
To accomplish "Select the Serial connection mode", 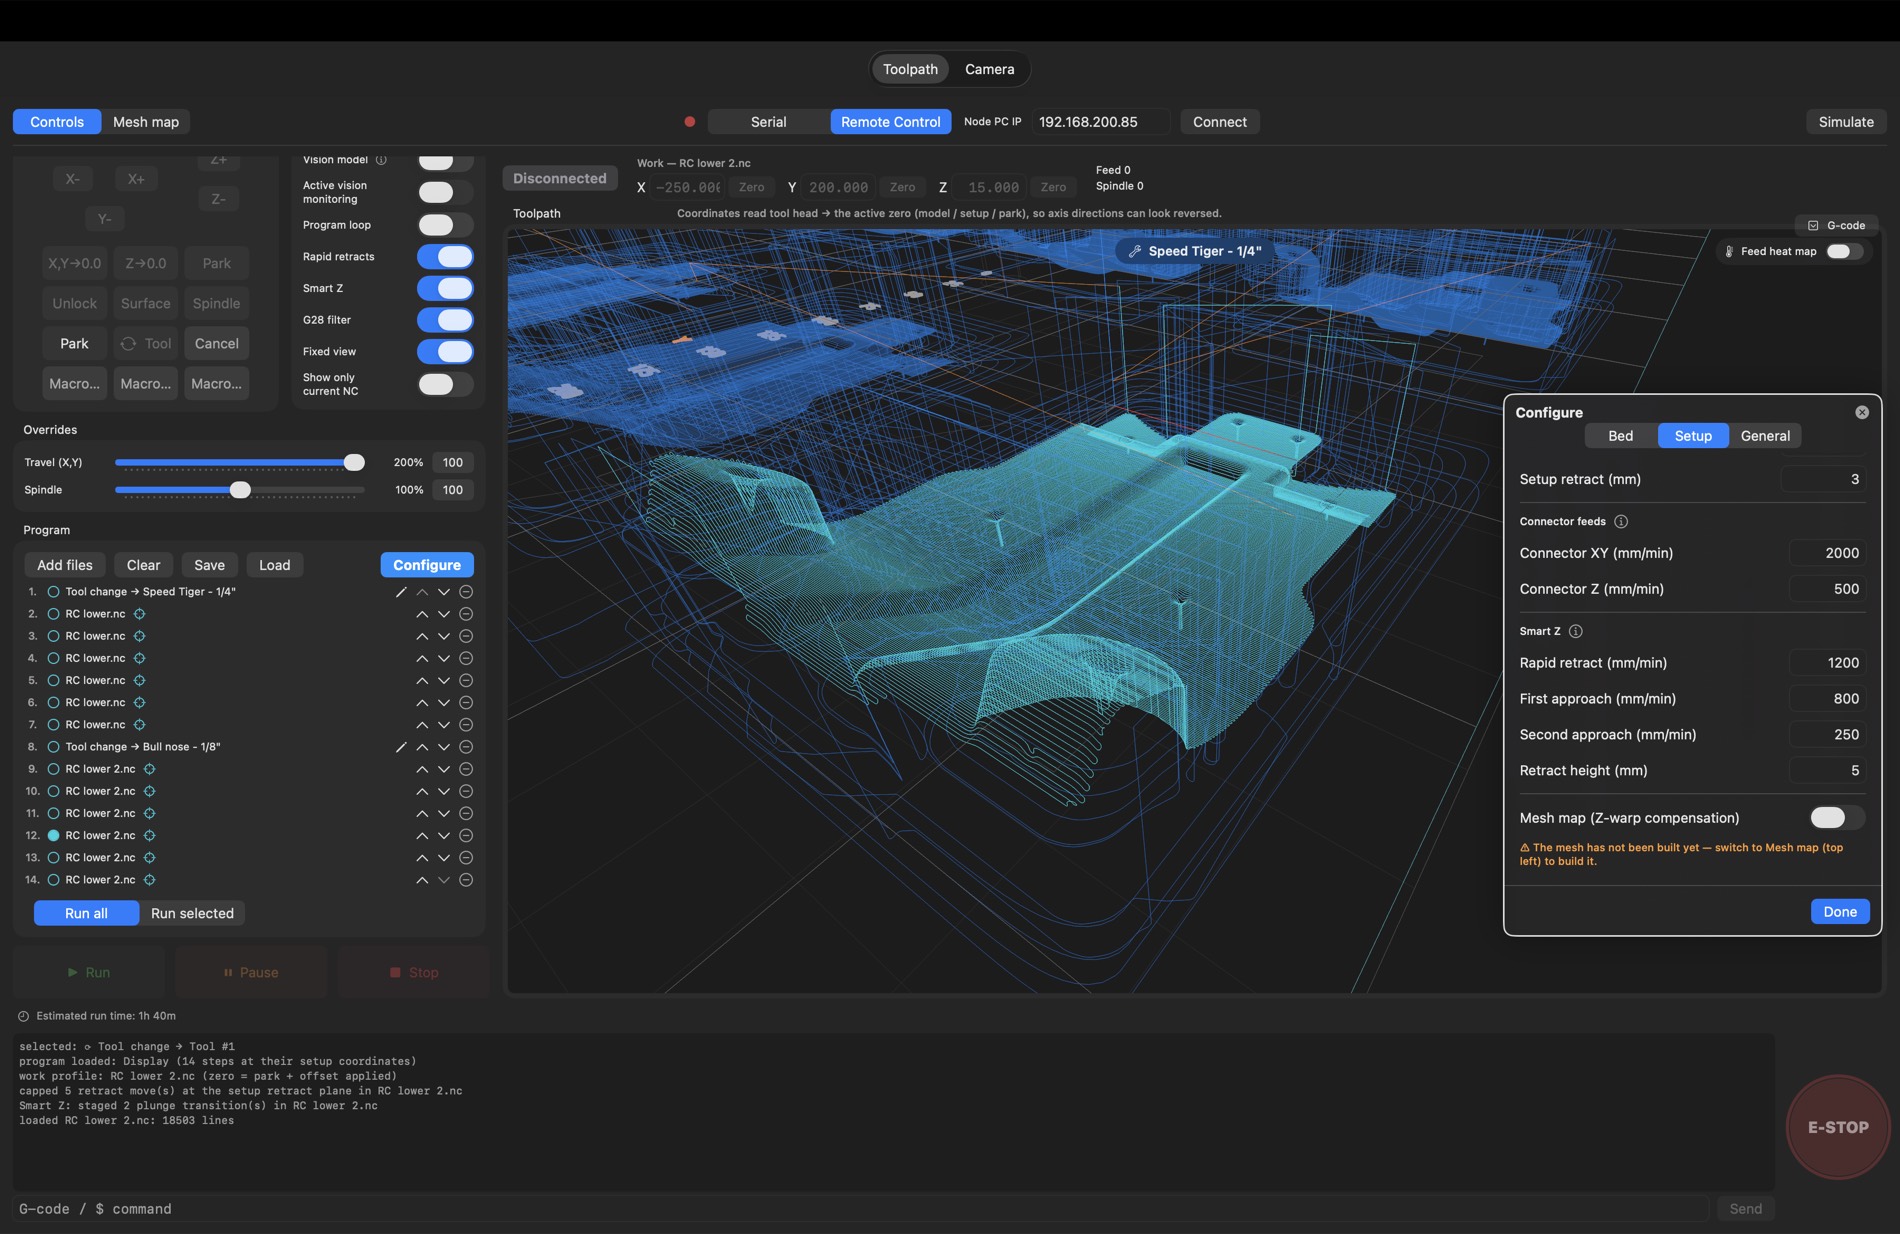I will (768, 122).
